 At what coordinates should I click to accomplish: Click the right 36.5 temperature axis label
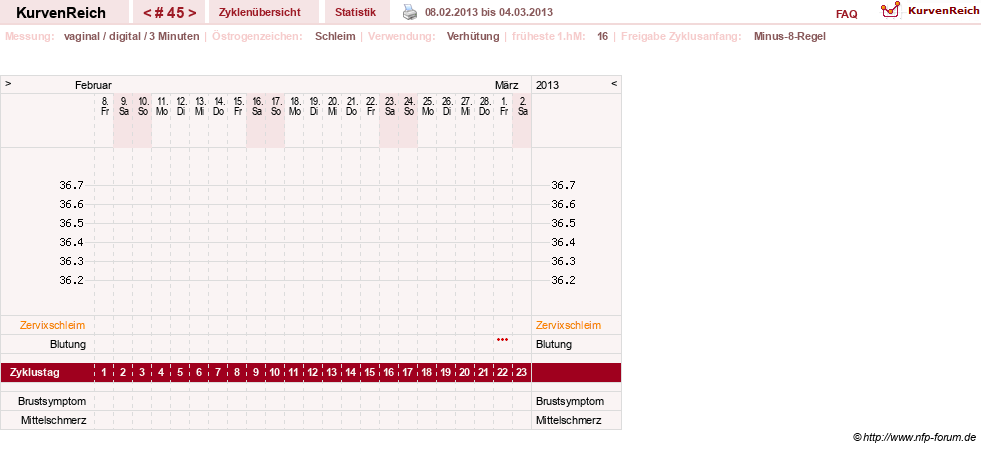click(x=563, y=223)
